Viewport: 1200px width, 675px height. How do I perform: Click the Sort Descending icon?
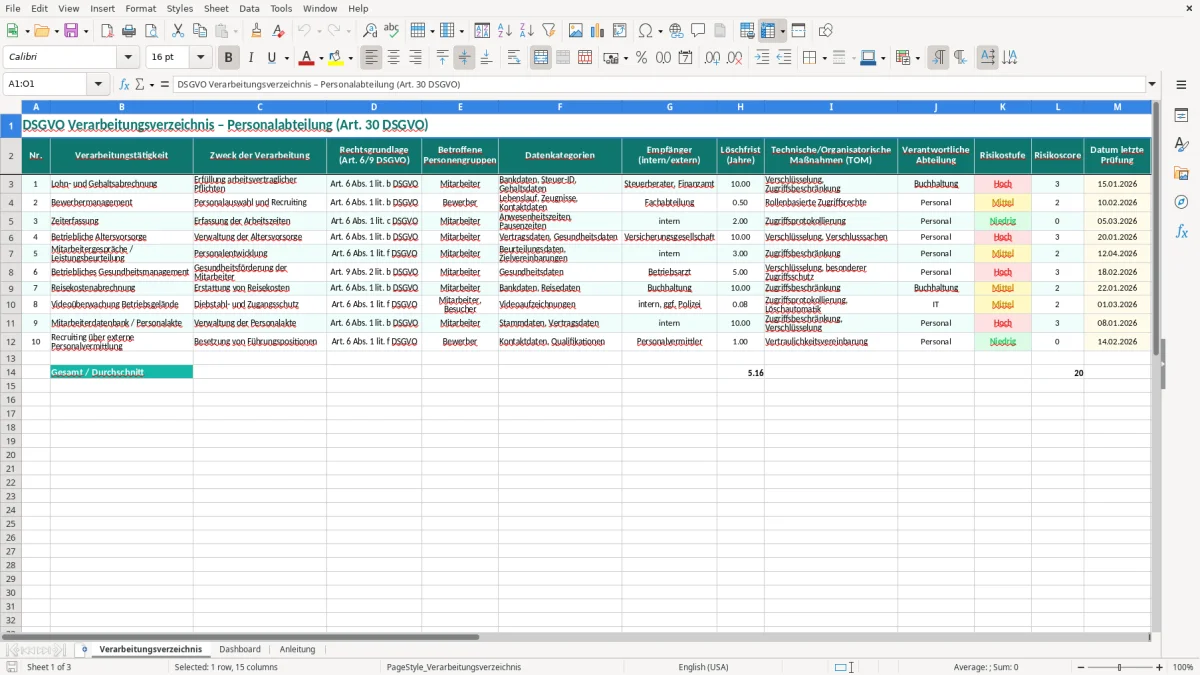click(527, 31)
